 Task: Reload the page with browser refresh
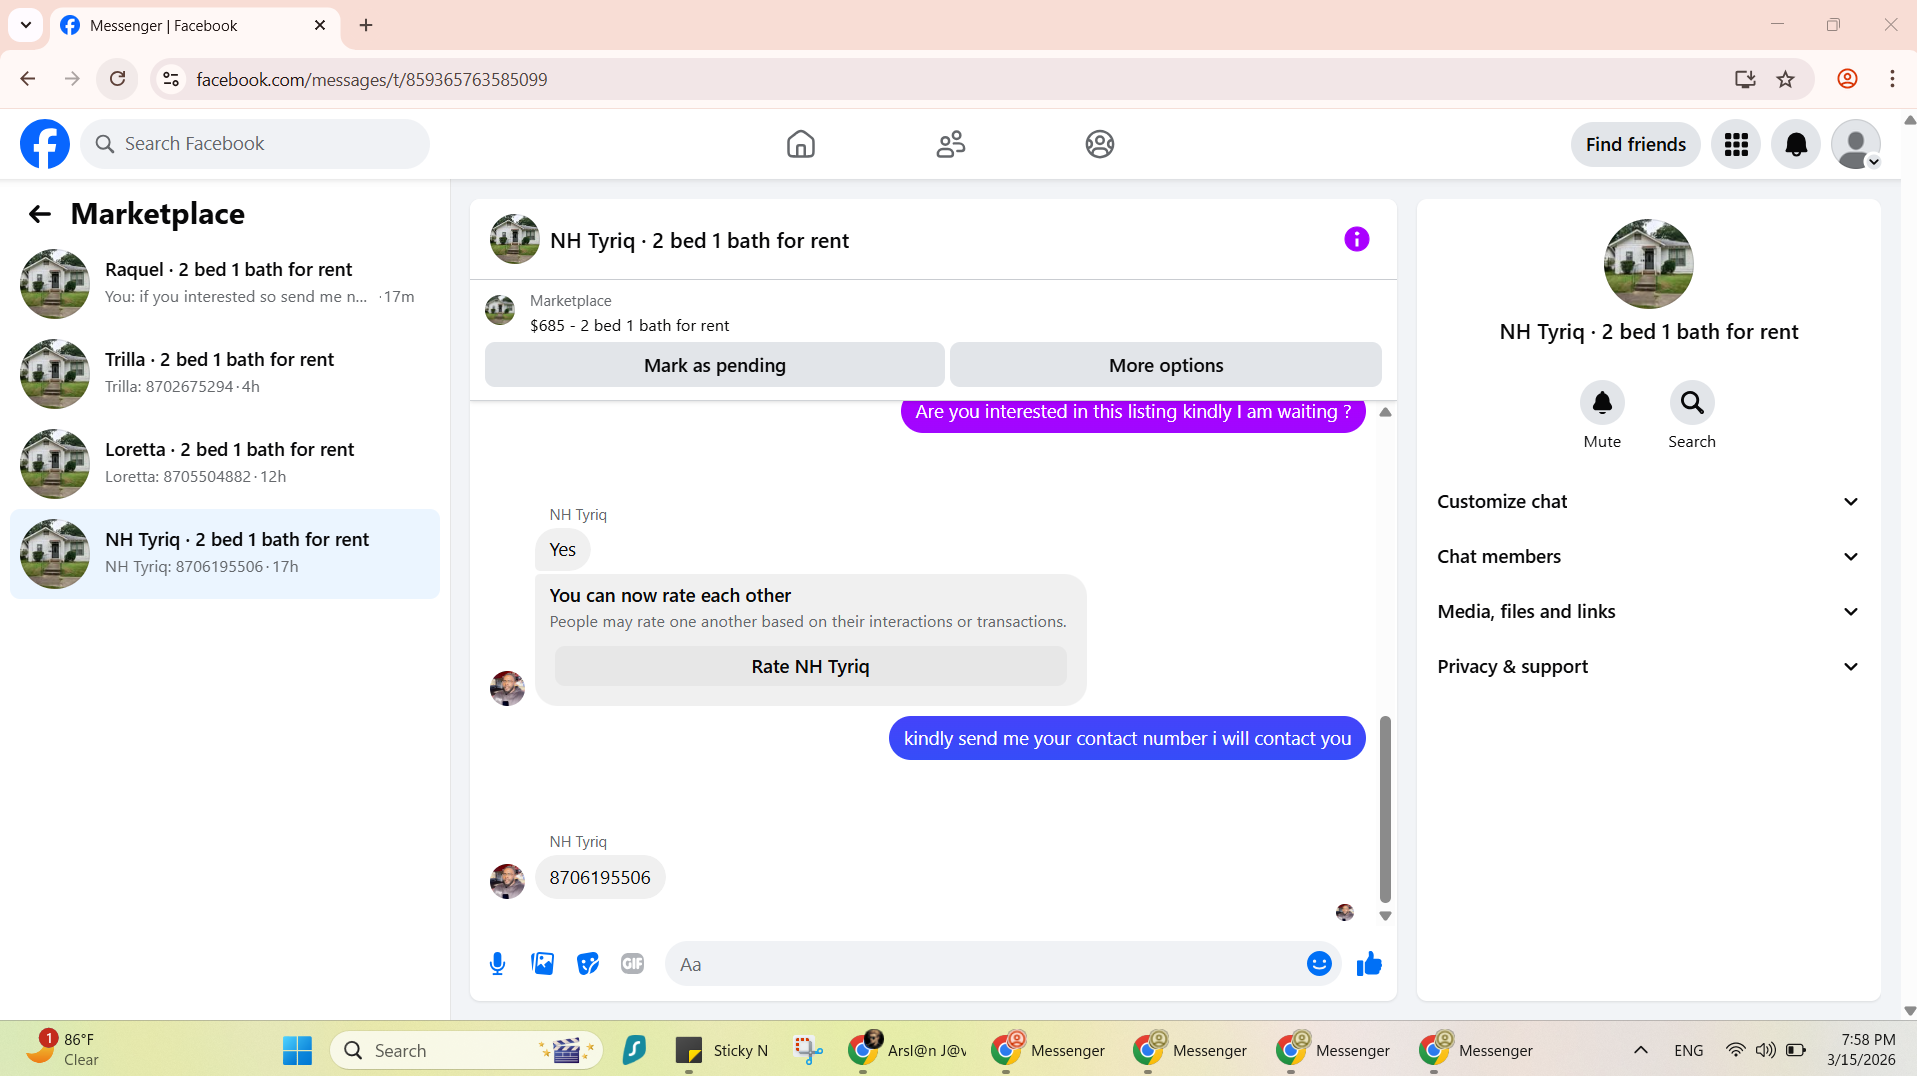(x=117, y=79)
